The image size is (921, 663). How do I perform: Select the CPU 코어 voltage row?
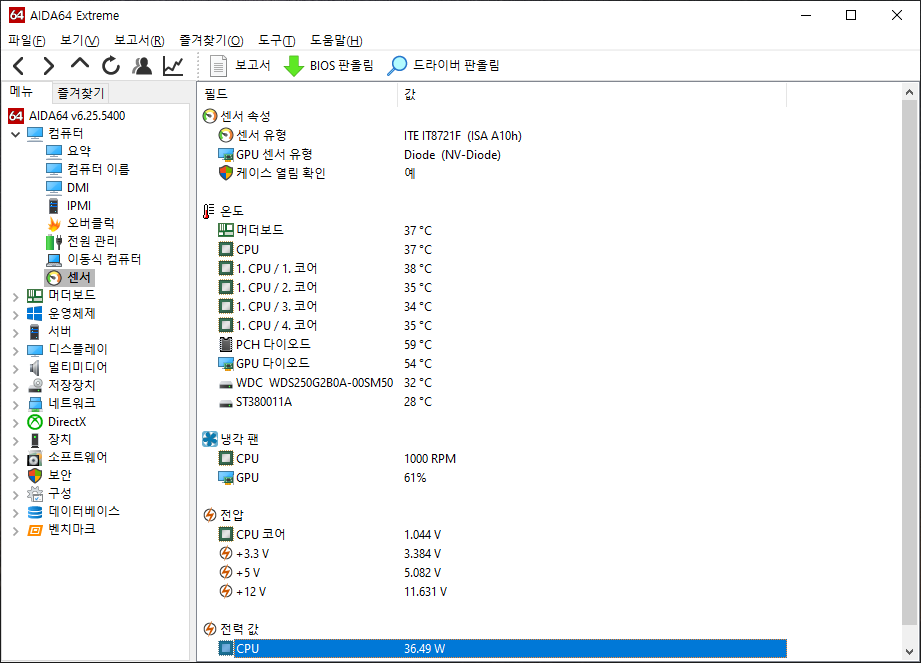(x=502, y=534)
